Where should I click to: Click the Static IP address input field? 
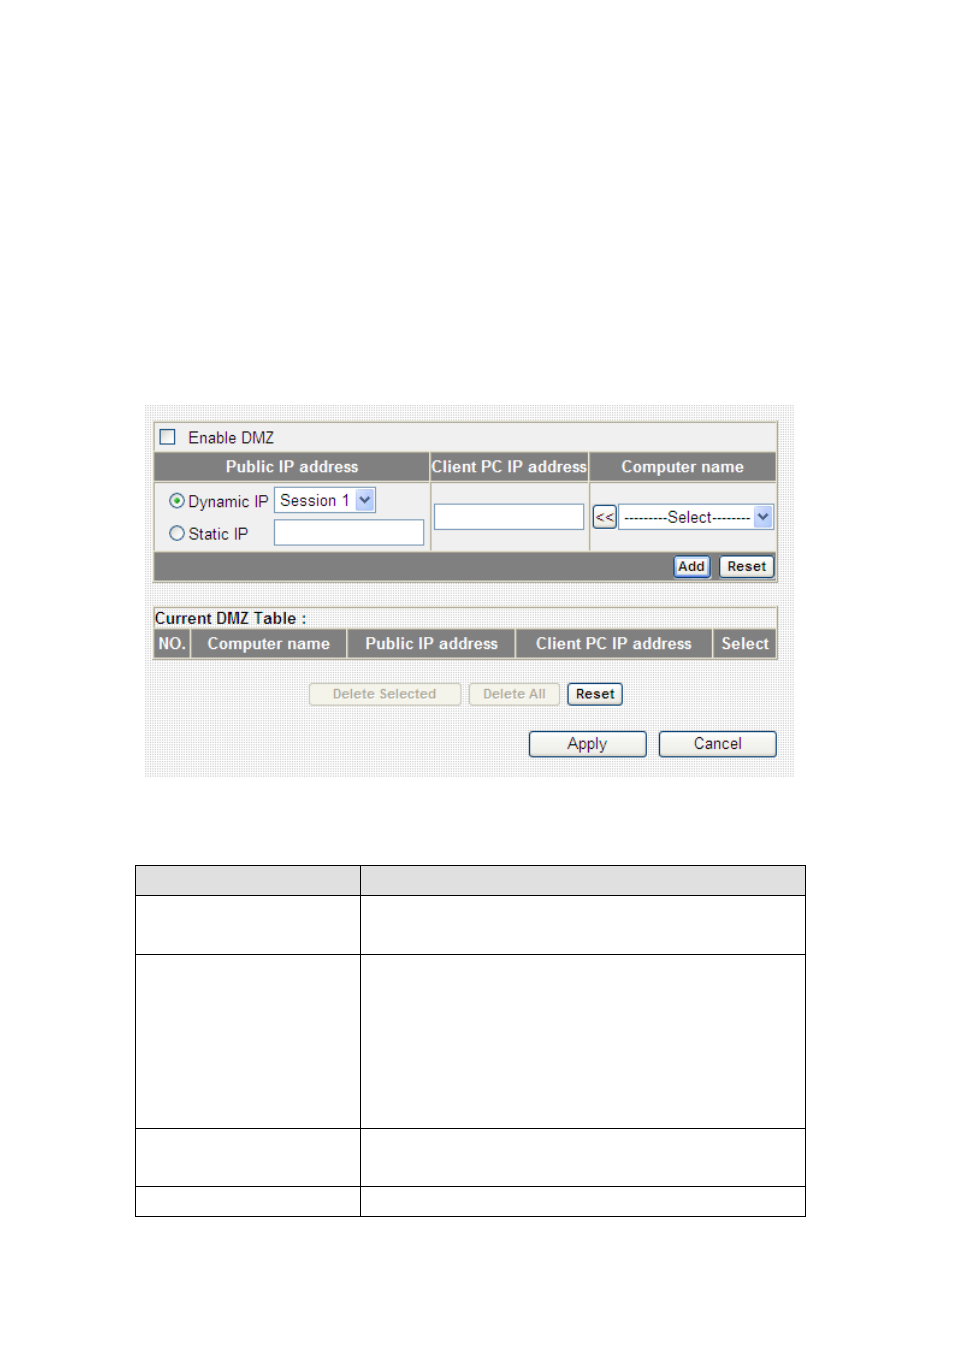tap(349, 533)
